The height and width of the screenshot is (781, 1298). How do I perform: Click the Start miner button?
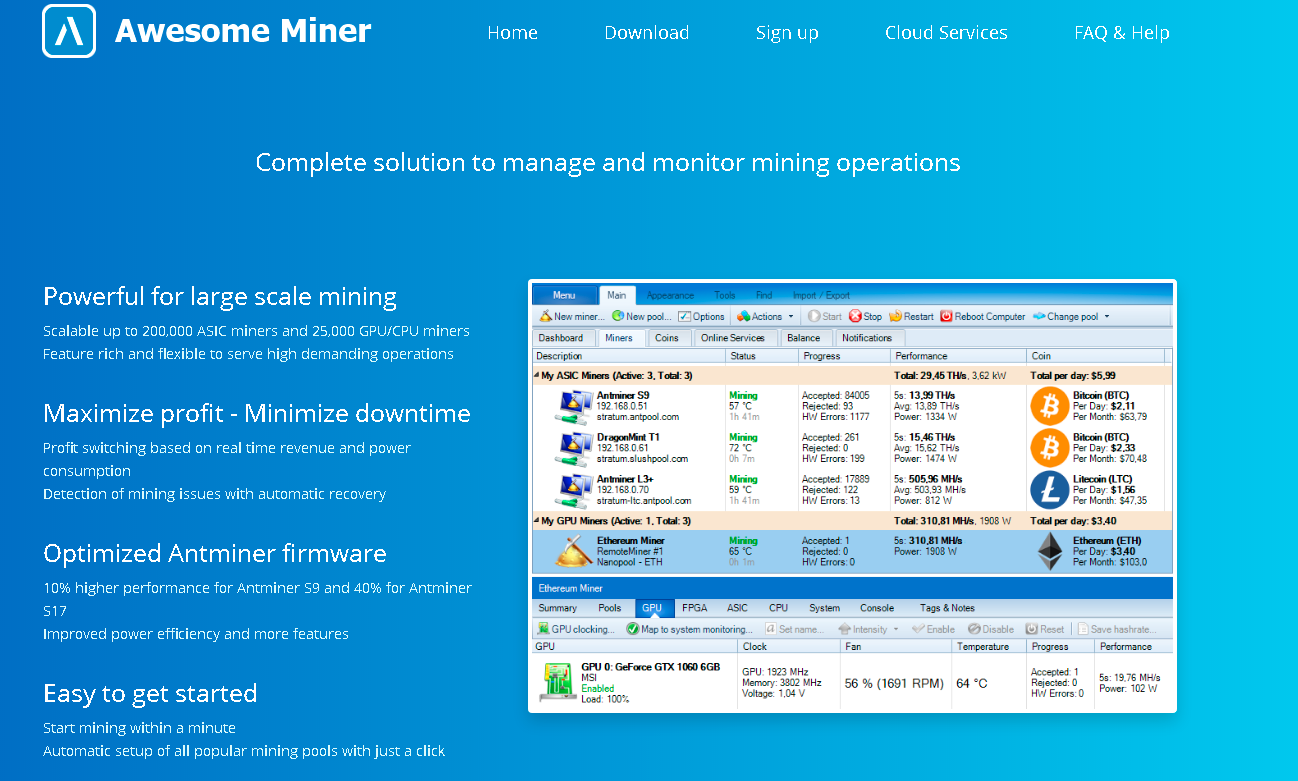[x=825, y=316]
